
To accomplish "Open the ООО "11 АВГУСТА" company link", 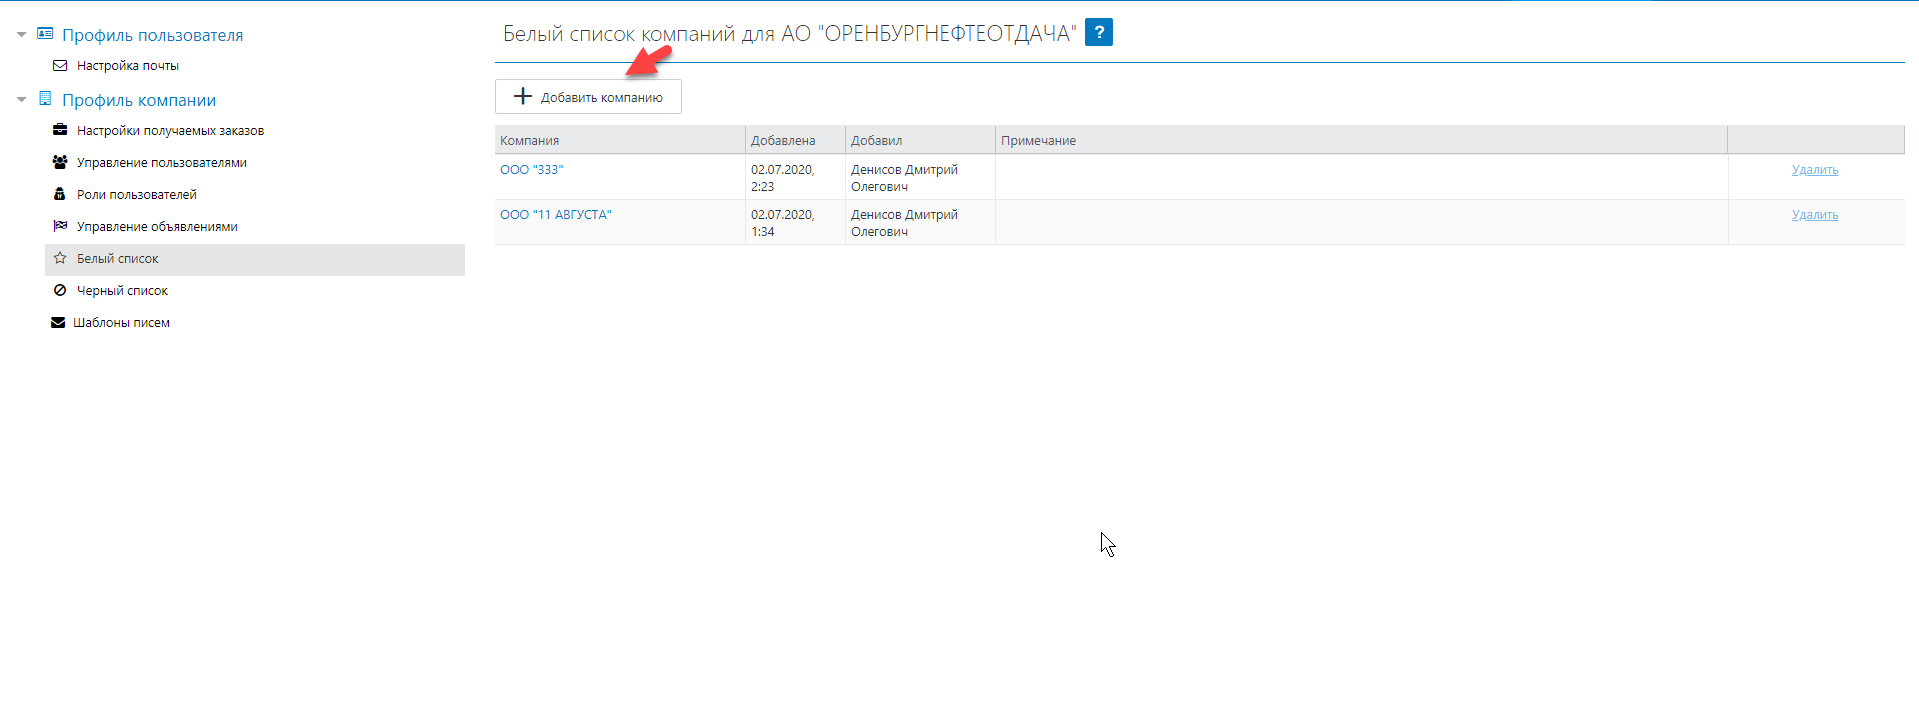I will (x=555, y=215).
